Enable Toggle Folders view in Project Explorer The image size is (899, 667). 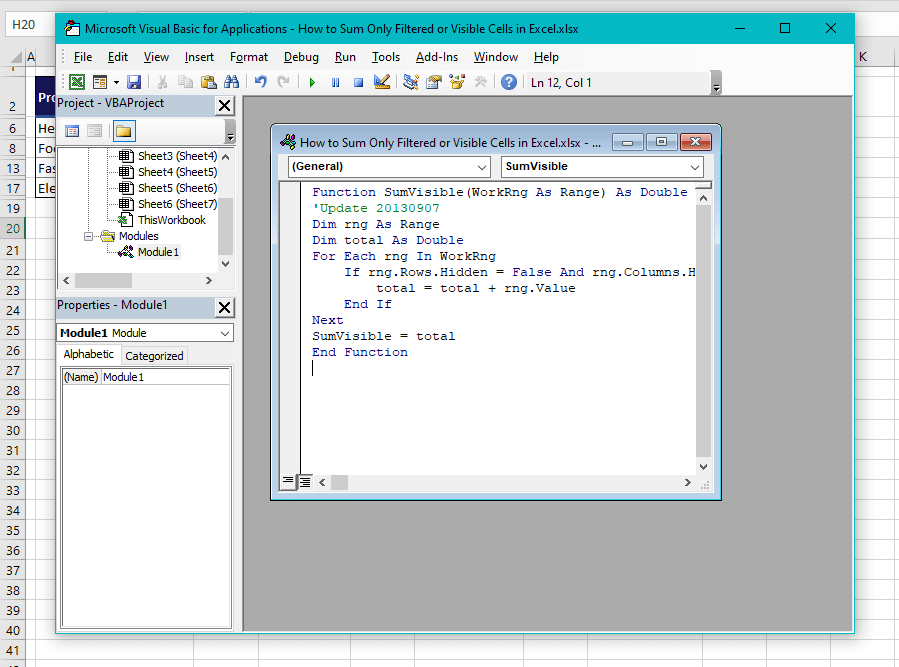(x=123, y=131)
